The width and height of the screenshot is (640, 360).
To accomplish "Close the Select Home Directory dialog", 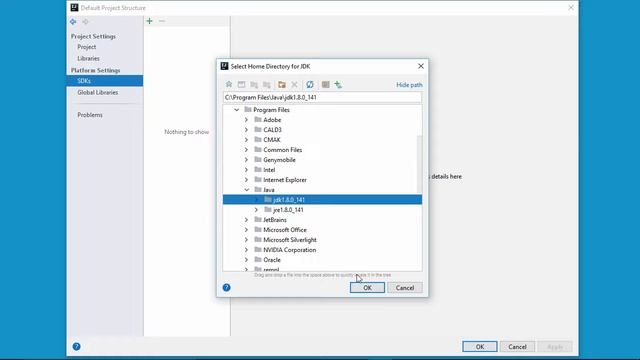I will coord(421,66).
